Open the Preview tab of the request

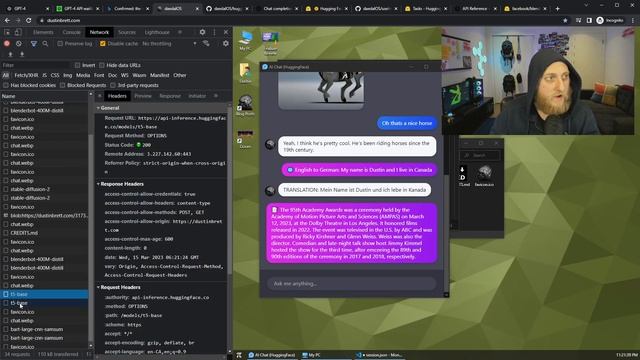[x=143, y=96]
